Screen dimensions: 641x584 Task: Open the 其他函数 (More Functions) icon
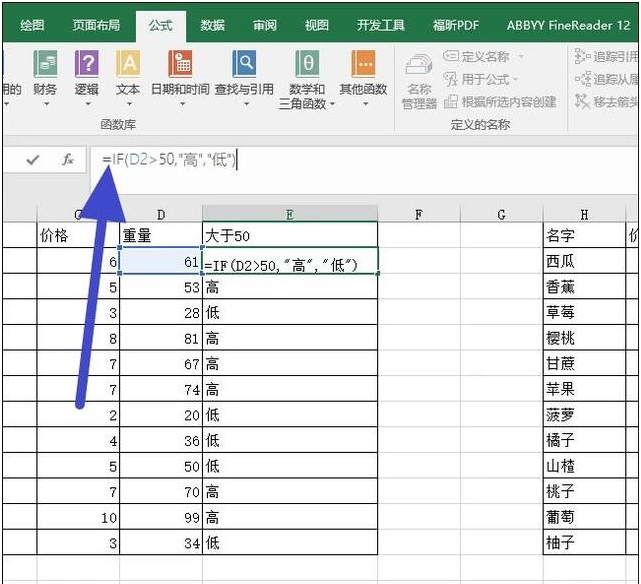tap(363, 67)
